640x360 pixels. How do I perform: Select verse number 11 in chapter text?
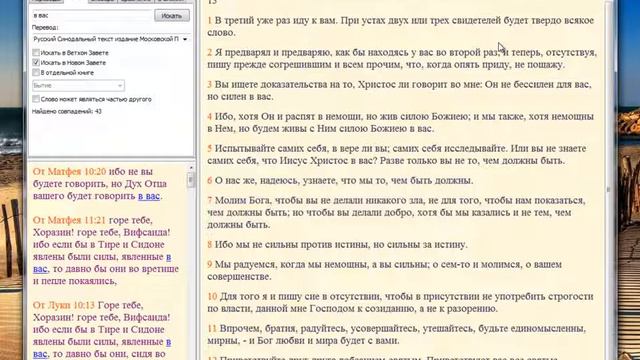coord(212,328)
